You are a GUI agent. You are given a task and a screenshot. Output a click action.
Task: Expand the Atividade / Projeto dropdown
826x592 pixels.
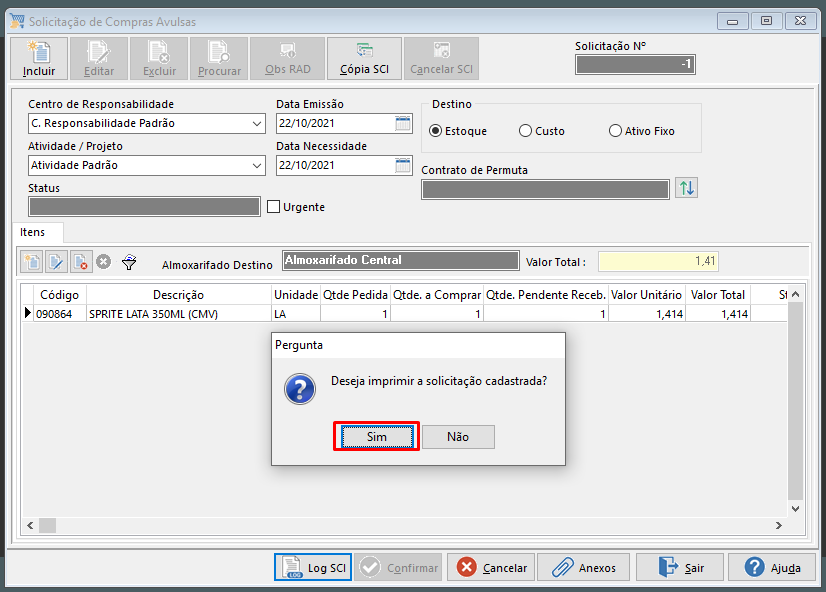(x=257, y=165)
